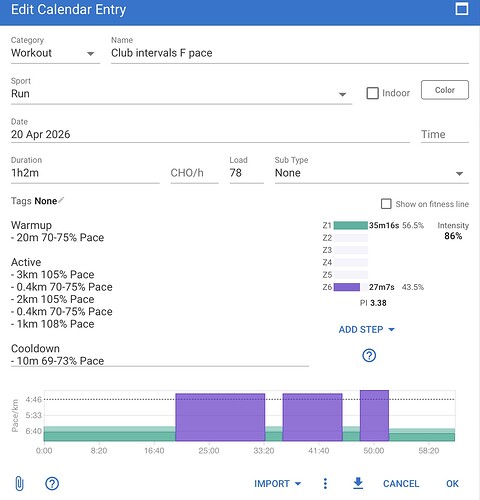The height and width of the screenshot is (500, 480).
Task: Edit tags with the pencil icon
Action: (61, 200)
